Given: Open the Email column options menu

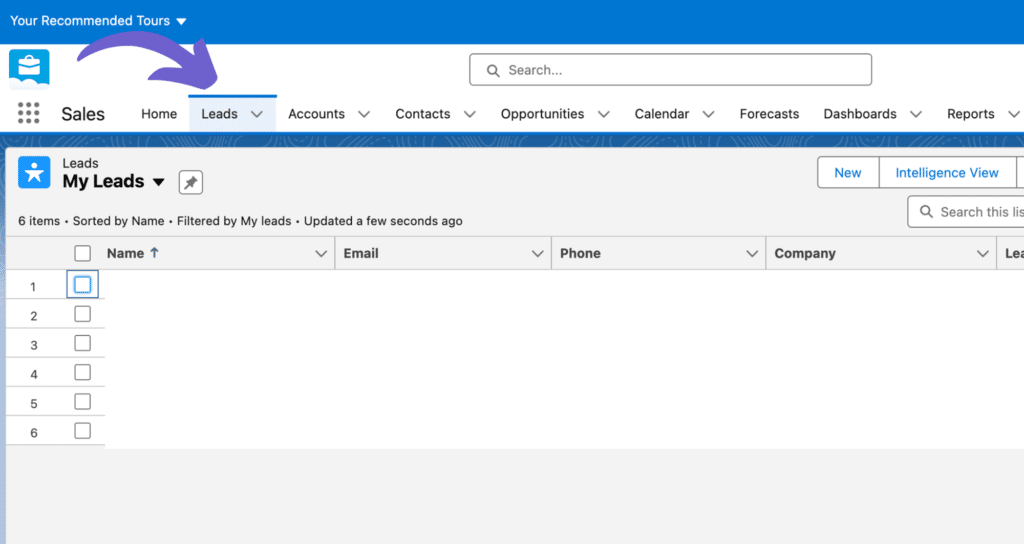Looking at the screenshot, I should 539,254.
